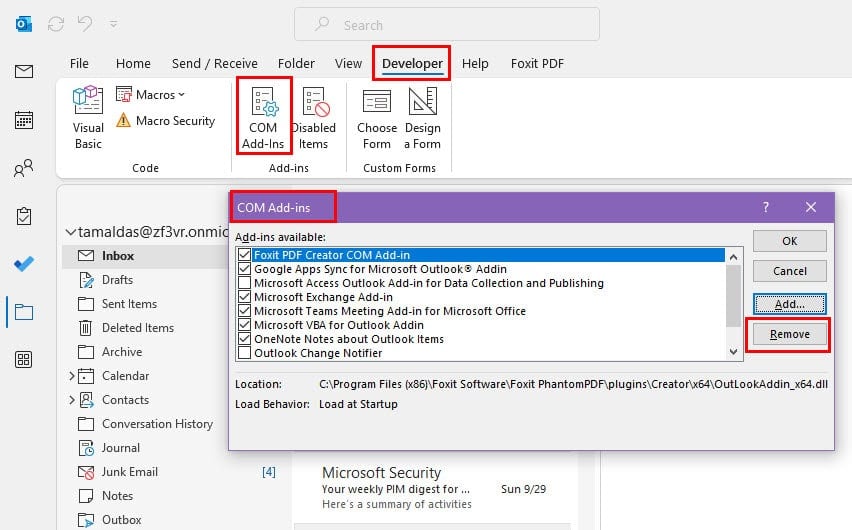Click the Remove button
Screen dimensions: 852x530
point(790,334)
